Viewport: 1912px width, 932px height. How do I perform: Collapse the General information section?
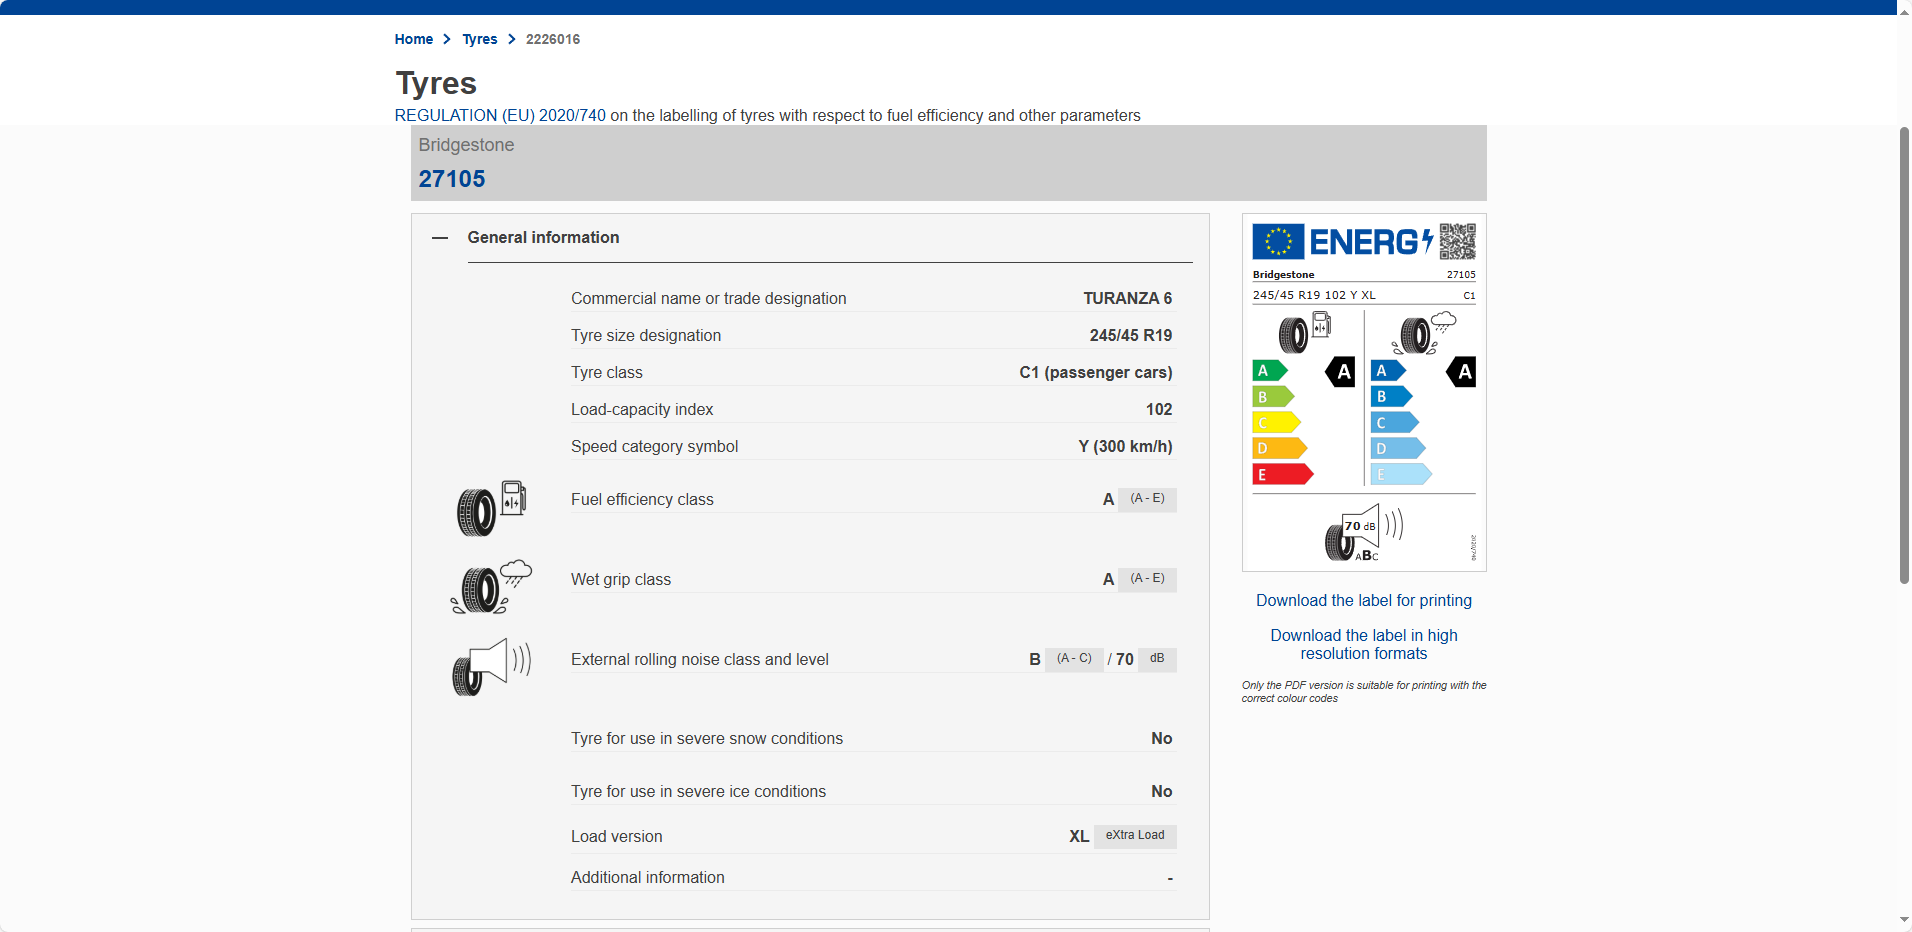pos(440,238)
